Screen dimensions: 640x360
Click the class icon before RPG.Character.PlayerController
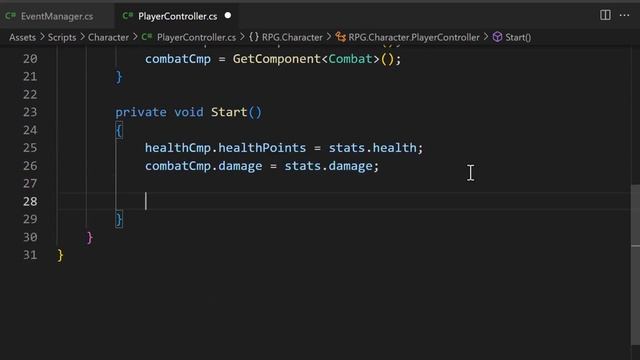[x=341, y=37]
